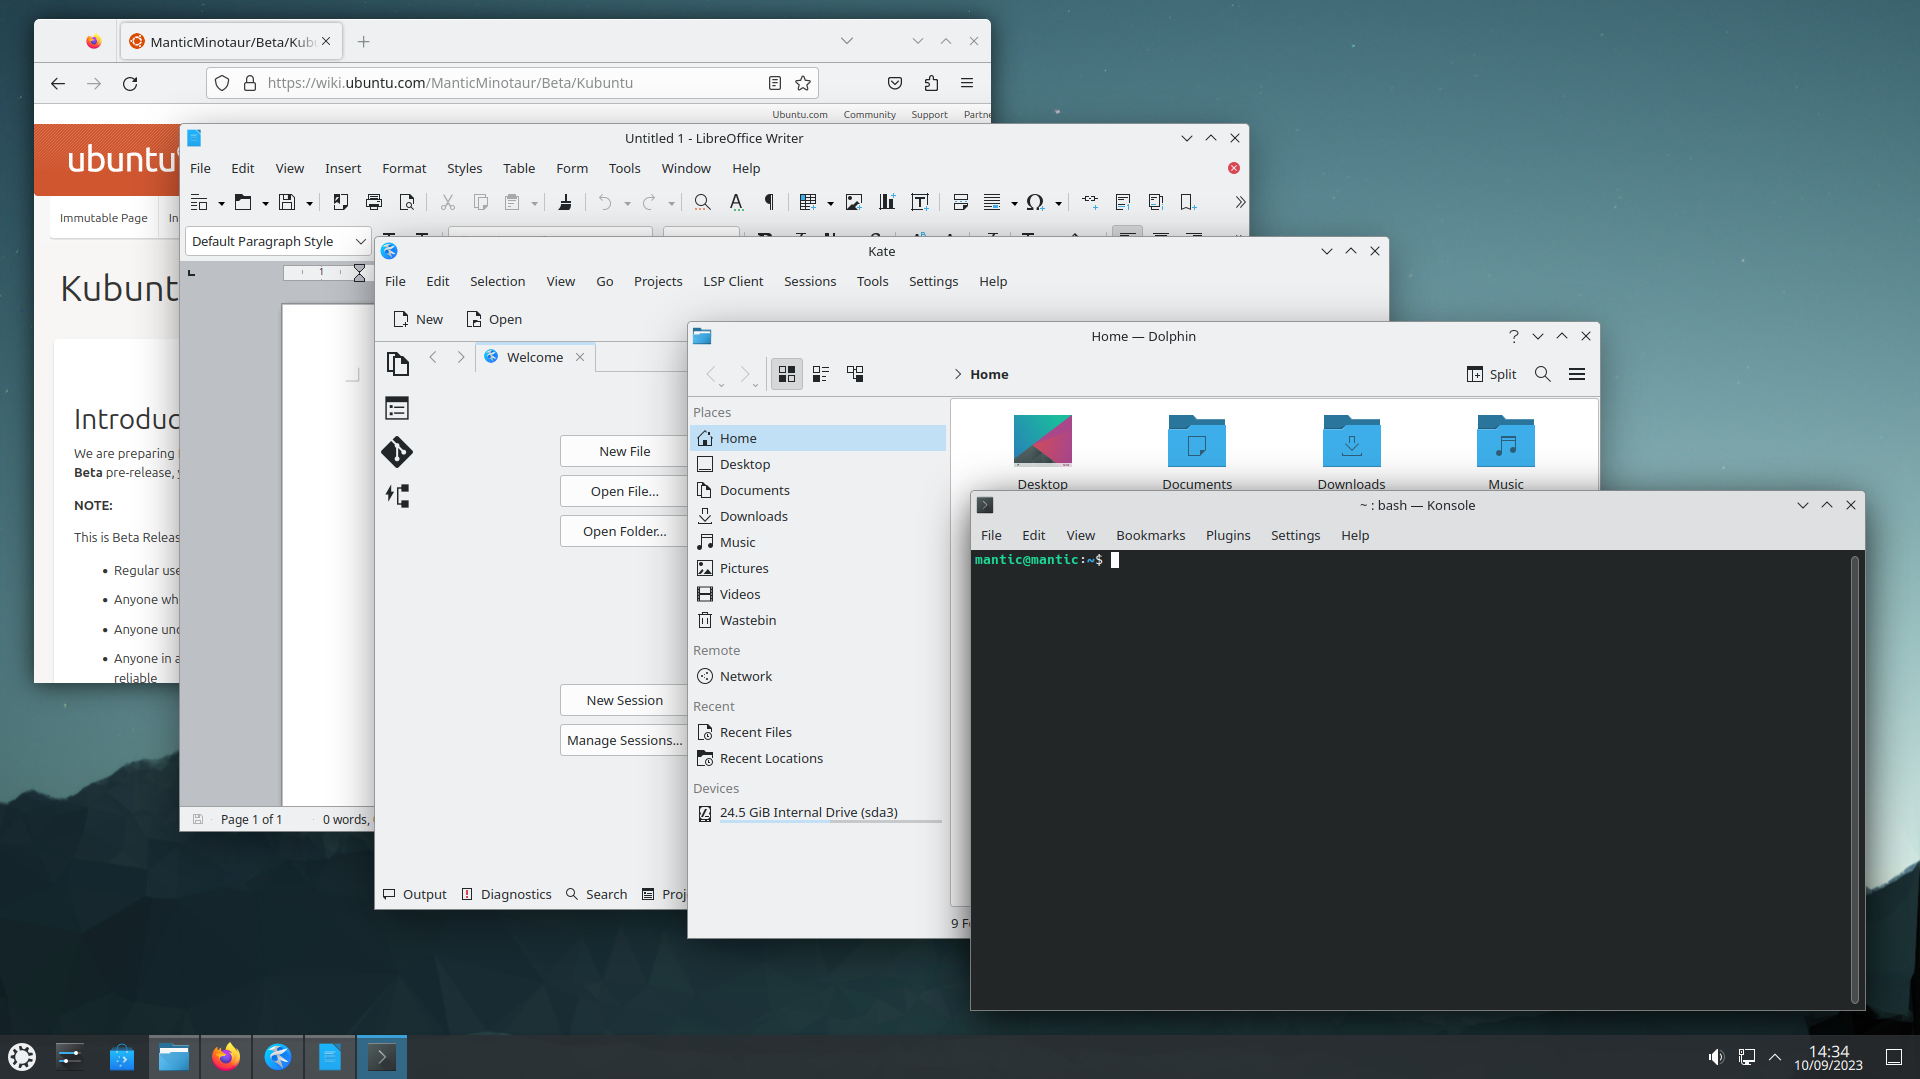Click Dolphin back navigation arrow
The width and height of the screenshot is (1920, 1079).
[x=712, y=374]
